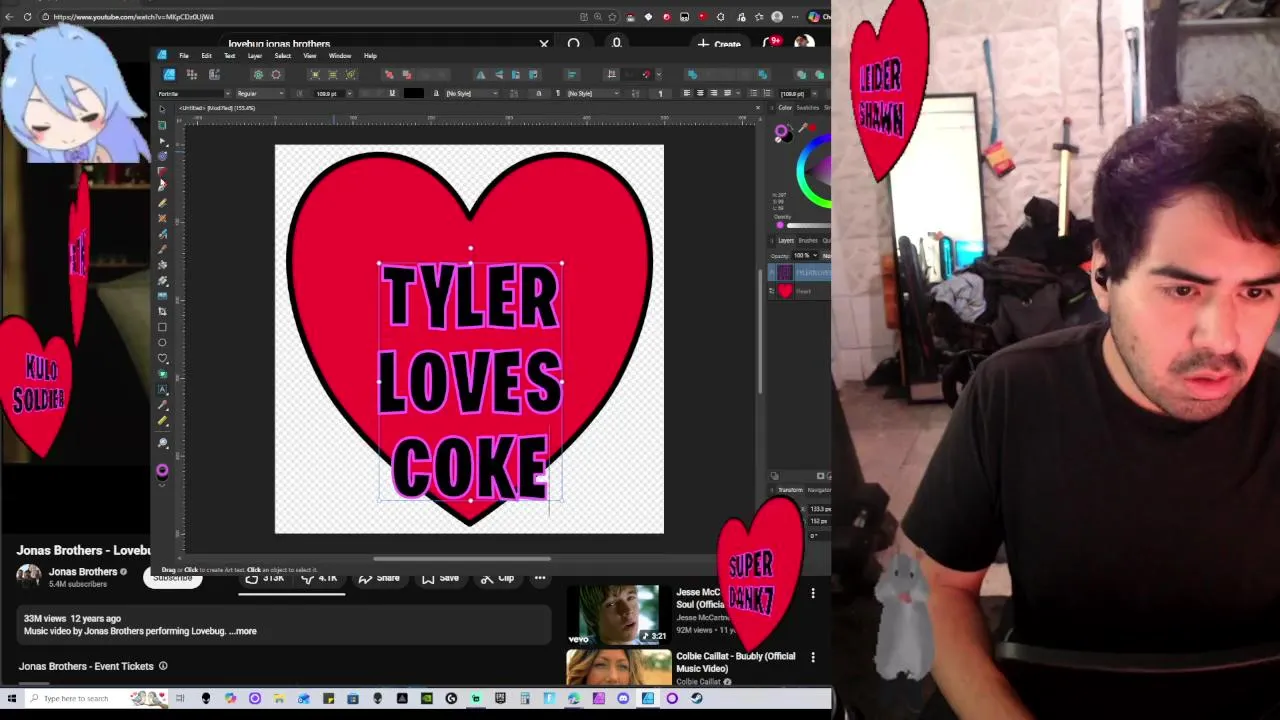This screenshot has width=1280, height=720.
Task: Switch to the Brushes tab
Action: (808, 240)
